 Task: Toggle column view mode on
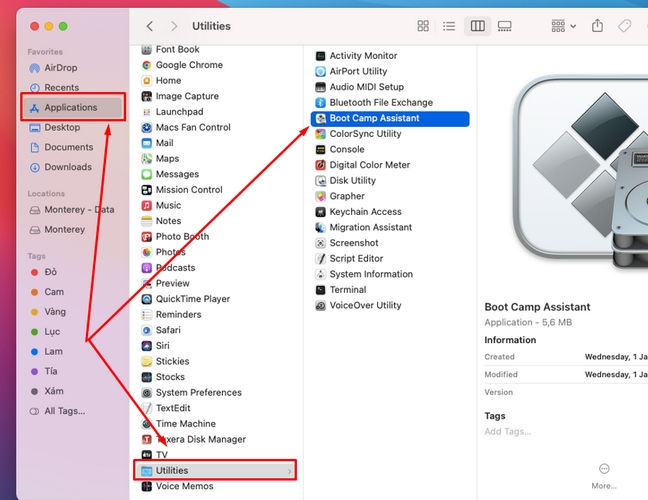(478, 26)
